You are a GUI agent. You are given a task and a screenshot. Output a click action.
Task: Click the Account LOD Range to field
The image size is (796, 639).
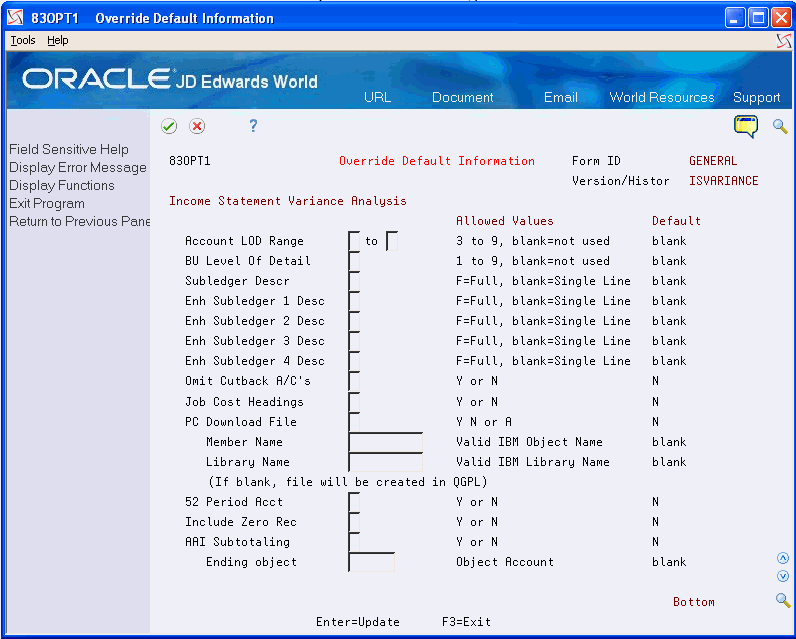coord(391,241)
